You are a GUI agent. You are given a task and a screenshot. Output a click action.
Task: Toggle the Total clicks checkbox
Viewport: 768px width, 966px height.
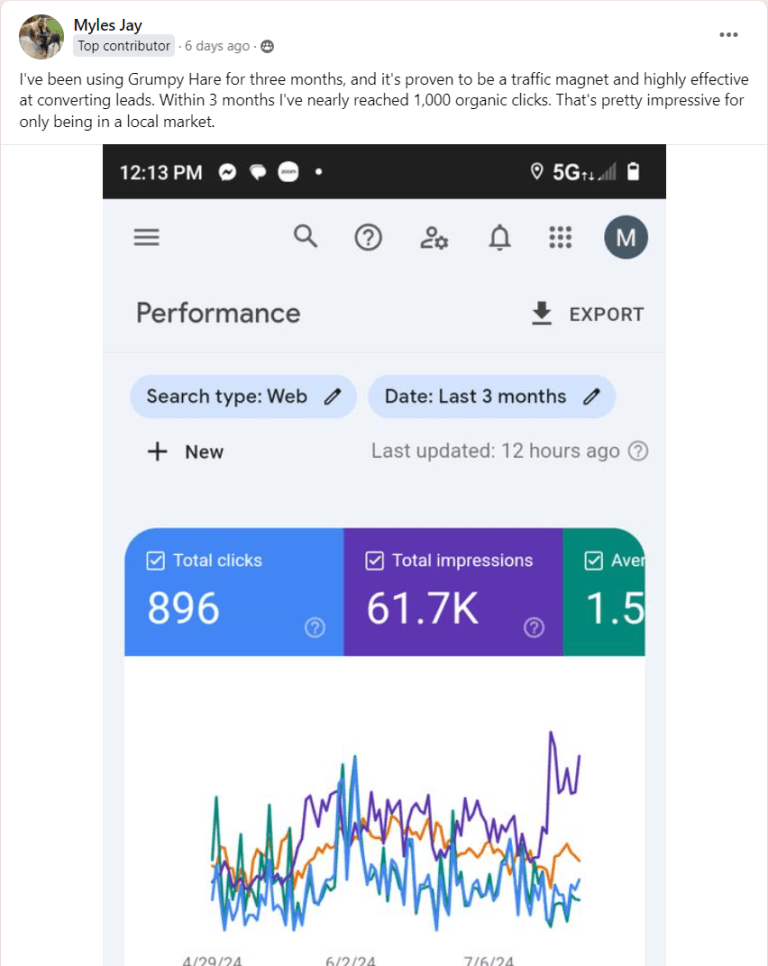[x=155, y=561]
